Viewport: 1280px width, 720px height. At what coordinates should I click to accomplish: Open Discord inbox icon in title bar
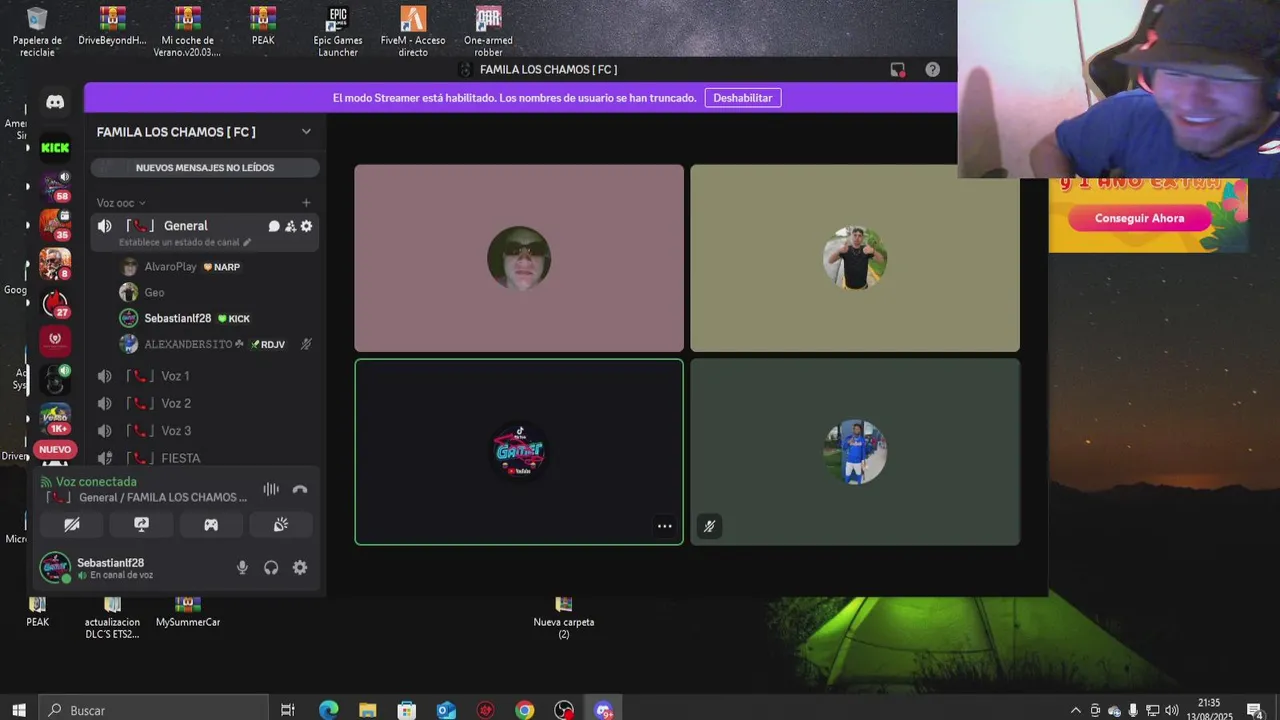[x=897, y=70]
